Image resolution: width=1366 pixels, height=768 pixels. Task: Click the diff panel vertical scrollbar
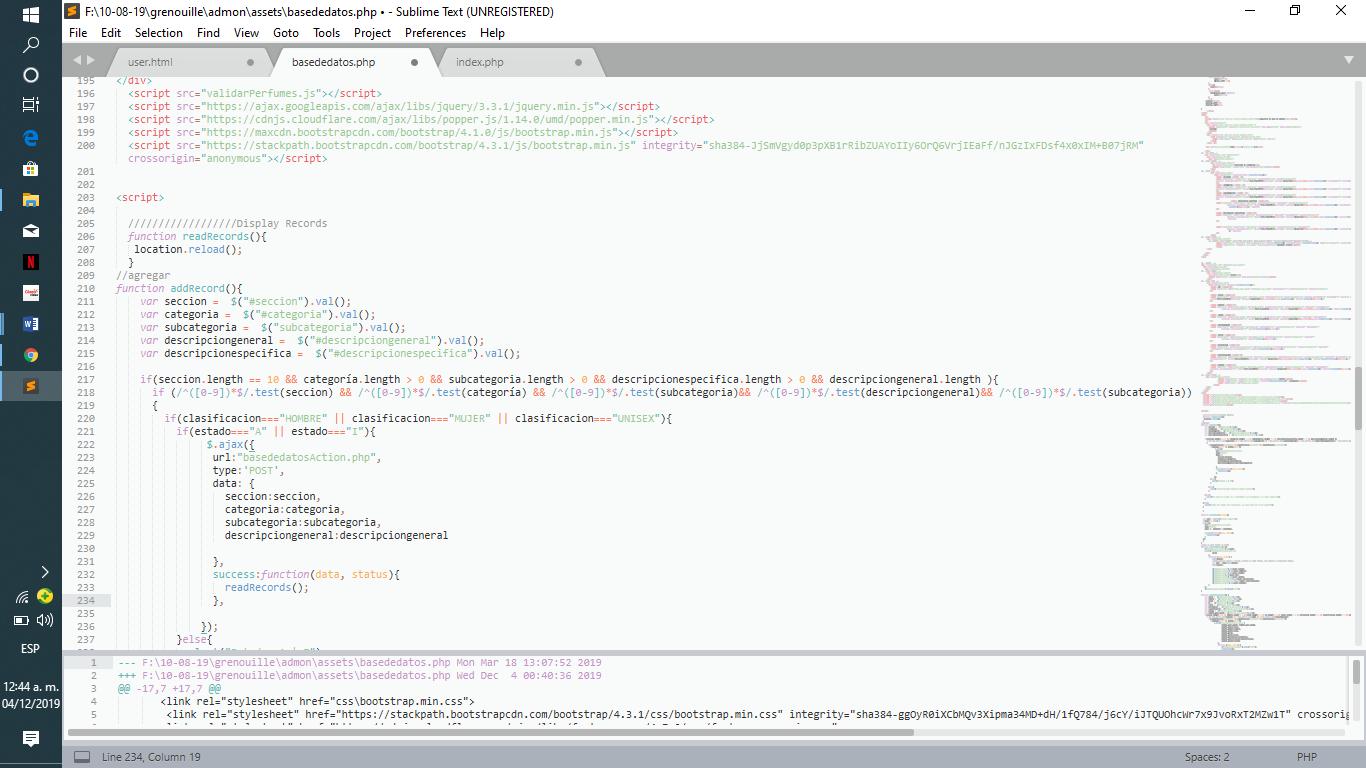[1357, 671]
